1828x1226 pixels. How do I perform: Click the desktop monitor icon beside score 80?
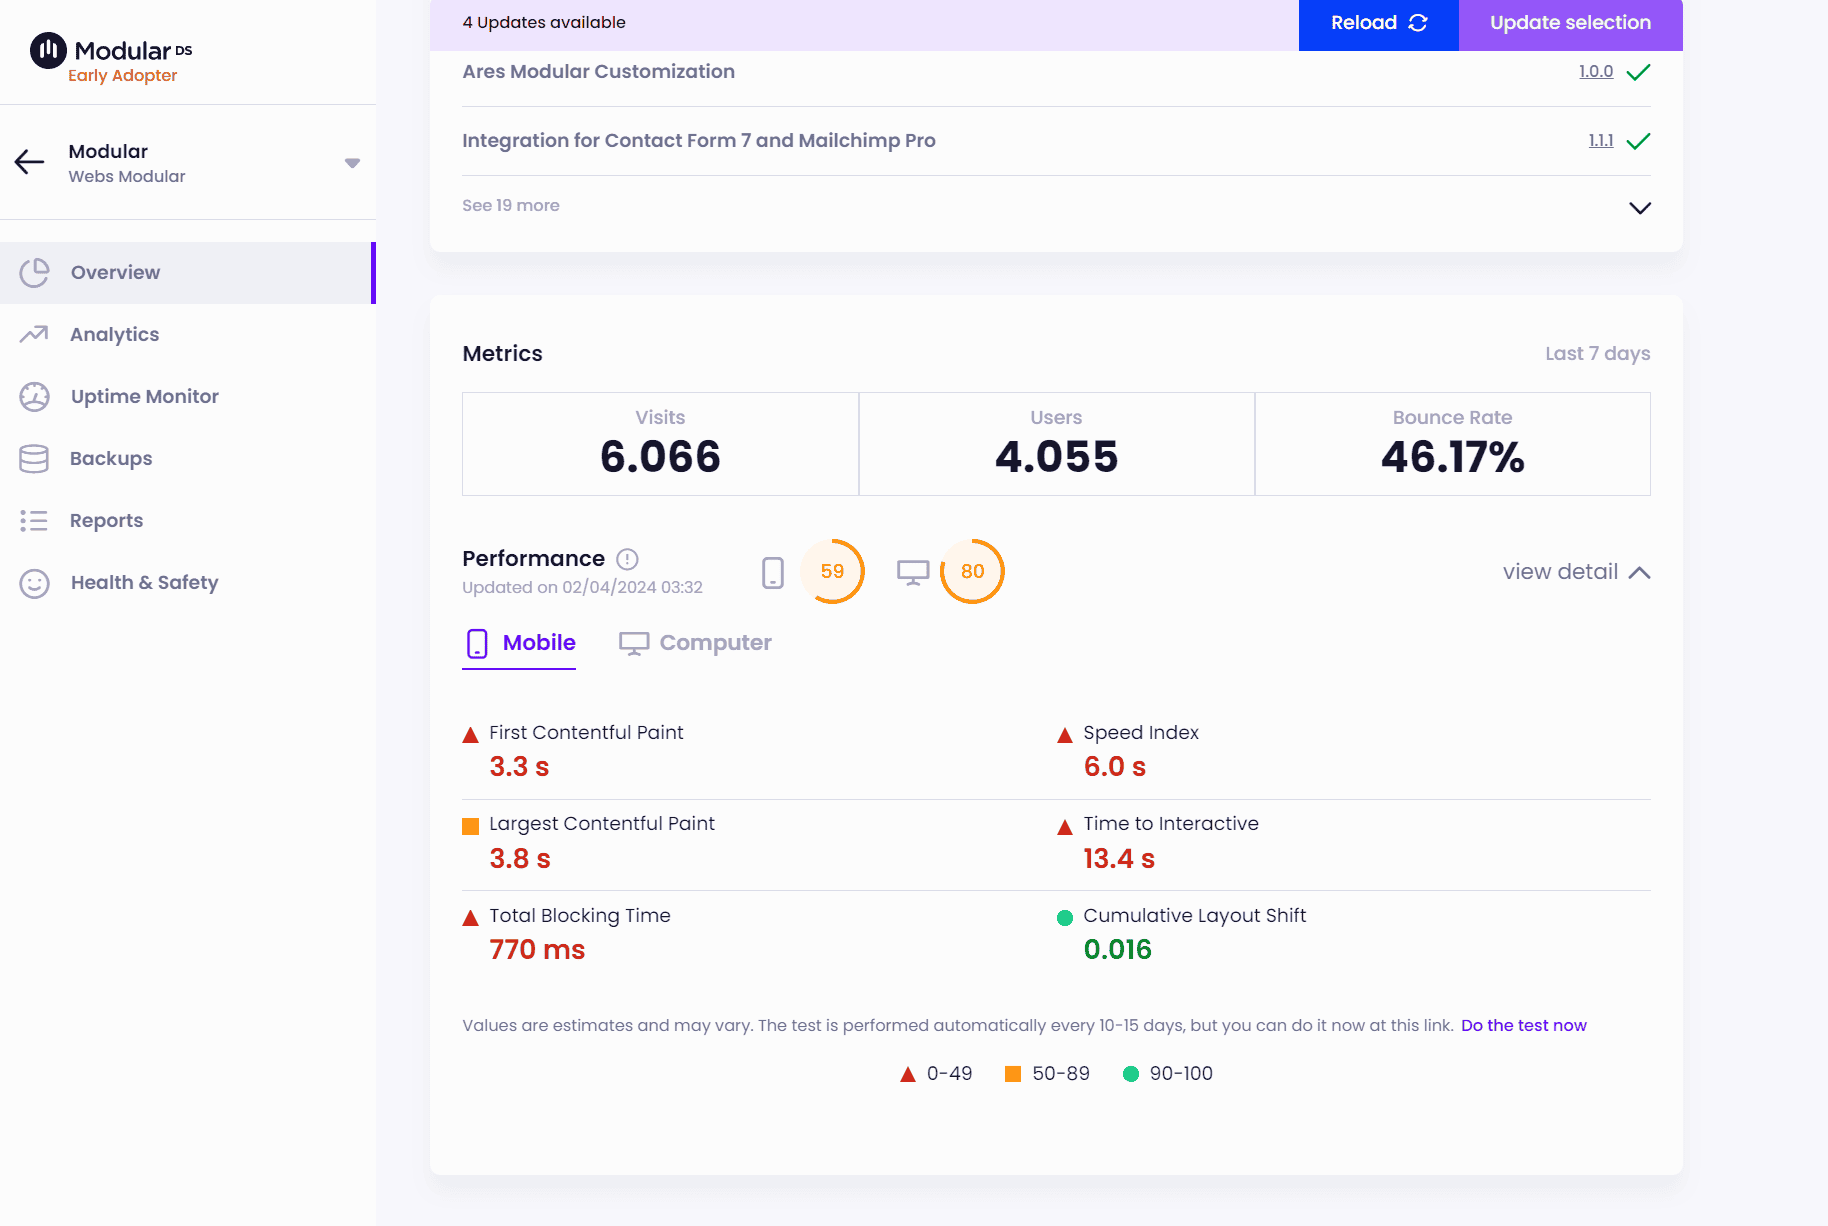(x=913, y=573)
